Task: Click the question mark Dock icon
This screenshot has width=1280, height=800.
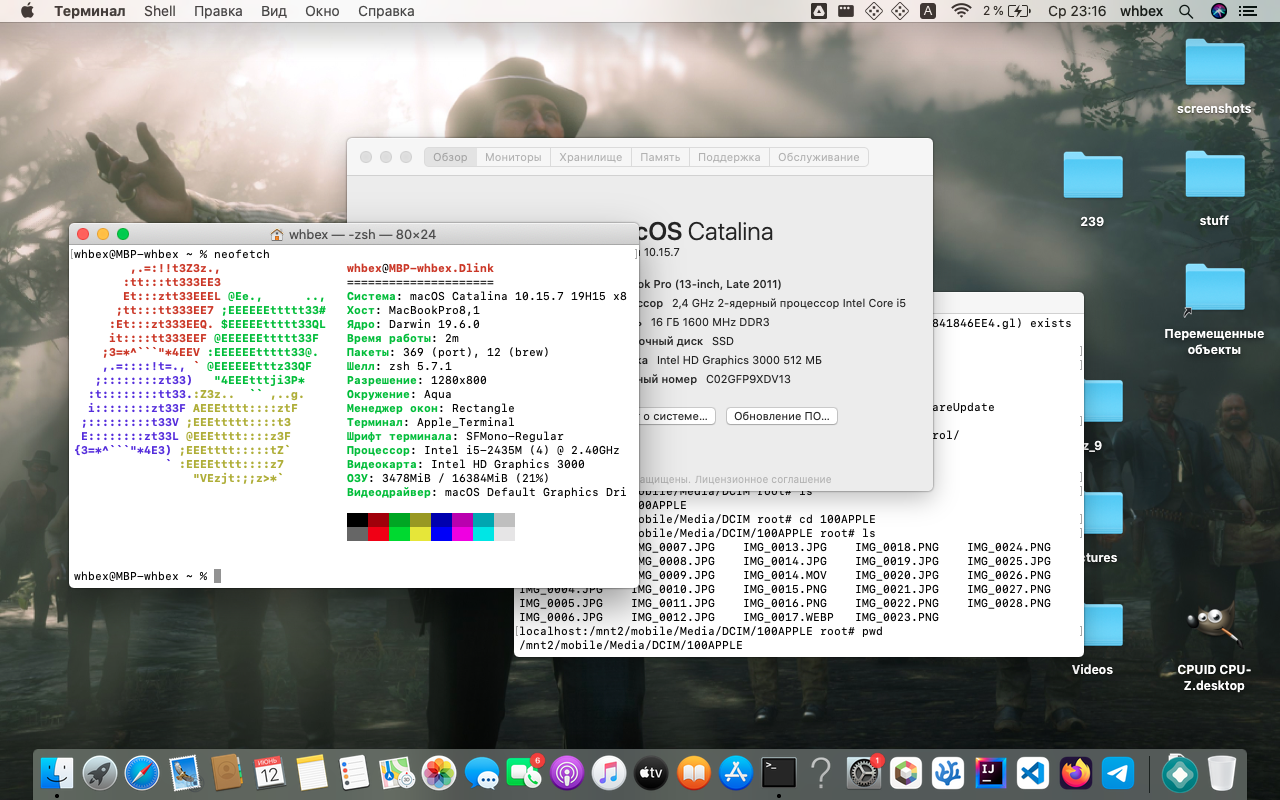Action: point(821,773)
